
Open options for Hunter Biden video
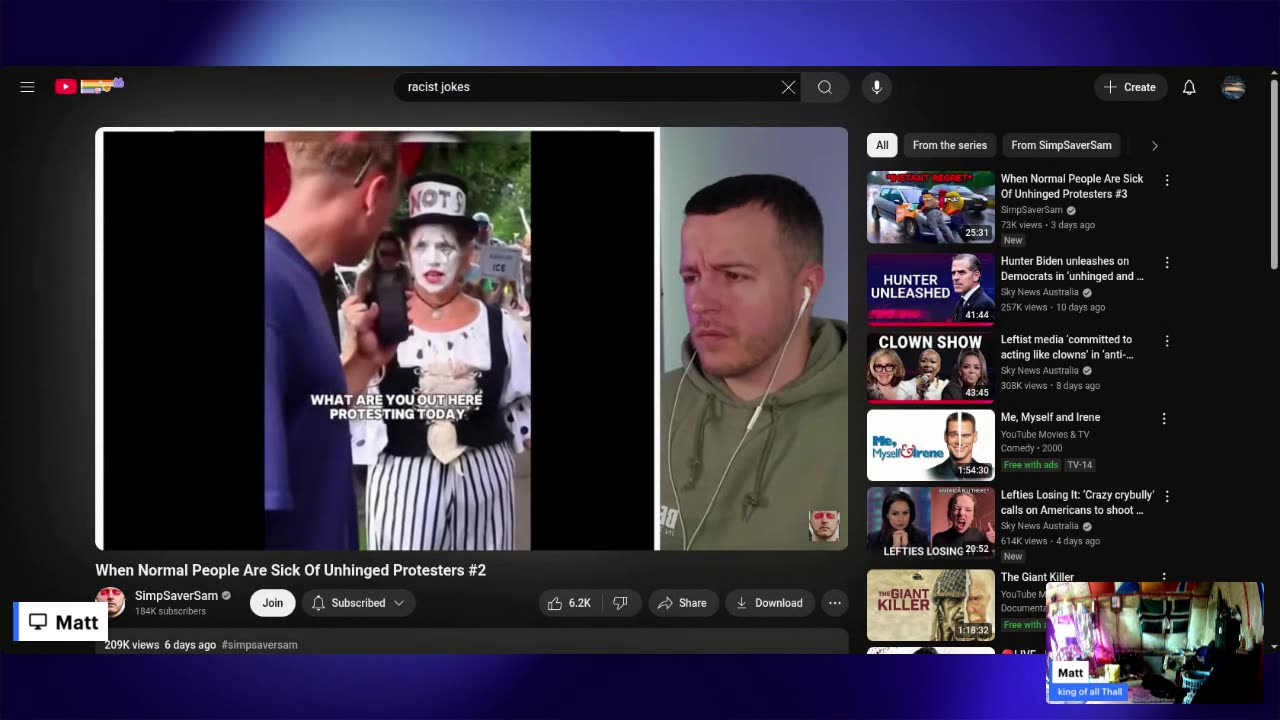tap(1166, 262)
